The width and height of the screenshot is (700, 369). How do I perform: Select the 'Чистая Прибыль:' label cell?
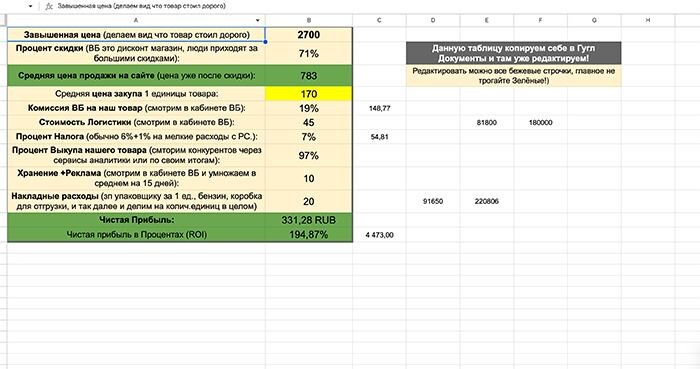pos(136,220)
